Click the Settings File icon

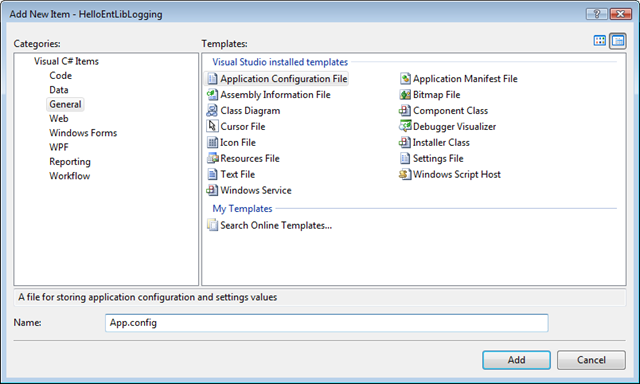click(404, 158)
